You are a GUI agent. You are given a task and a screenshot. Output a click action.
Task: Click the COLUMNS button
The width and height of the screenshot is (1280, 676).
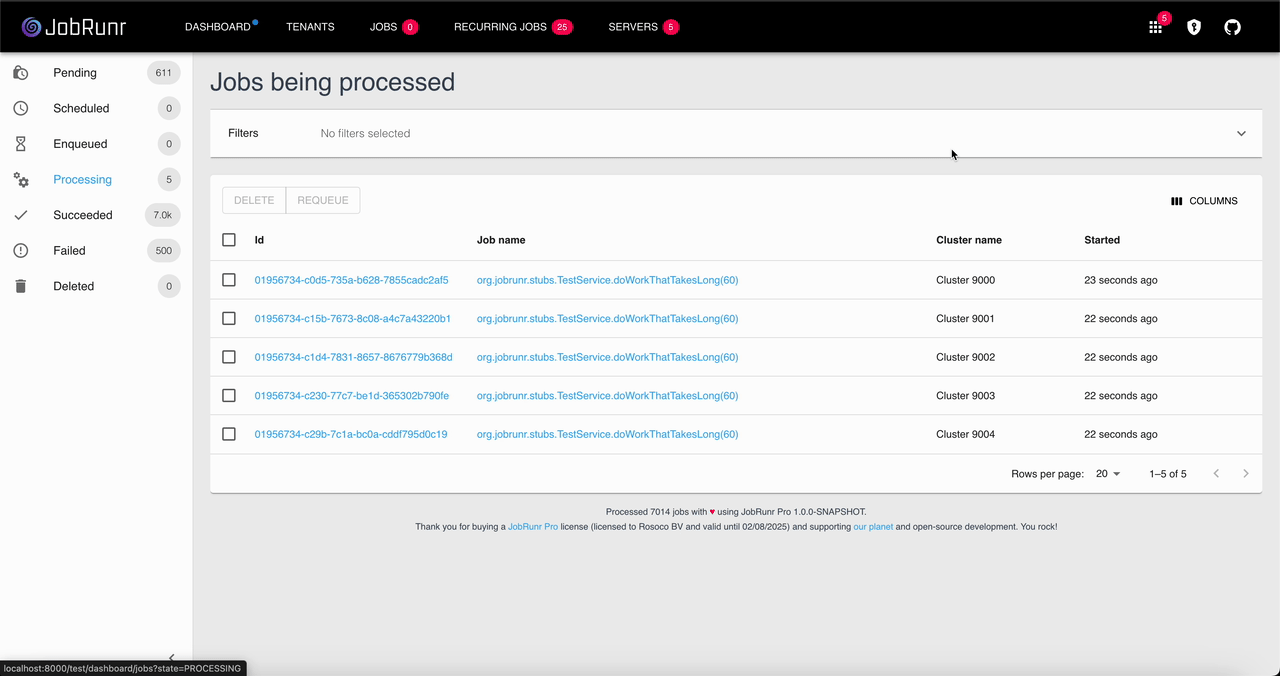1204,201
